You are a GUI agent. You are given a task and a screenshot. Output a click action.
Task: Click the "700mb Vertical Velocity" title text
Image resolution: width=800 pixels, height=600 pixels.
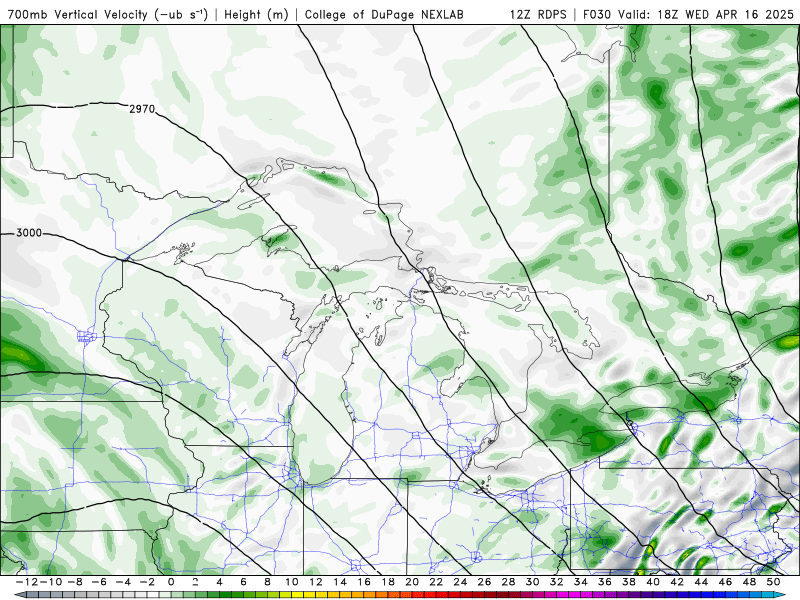coord(78,14)
